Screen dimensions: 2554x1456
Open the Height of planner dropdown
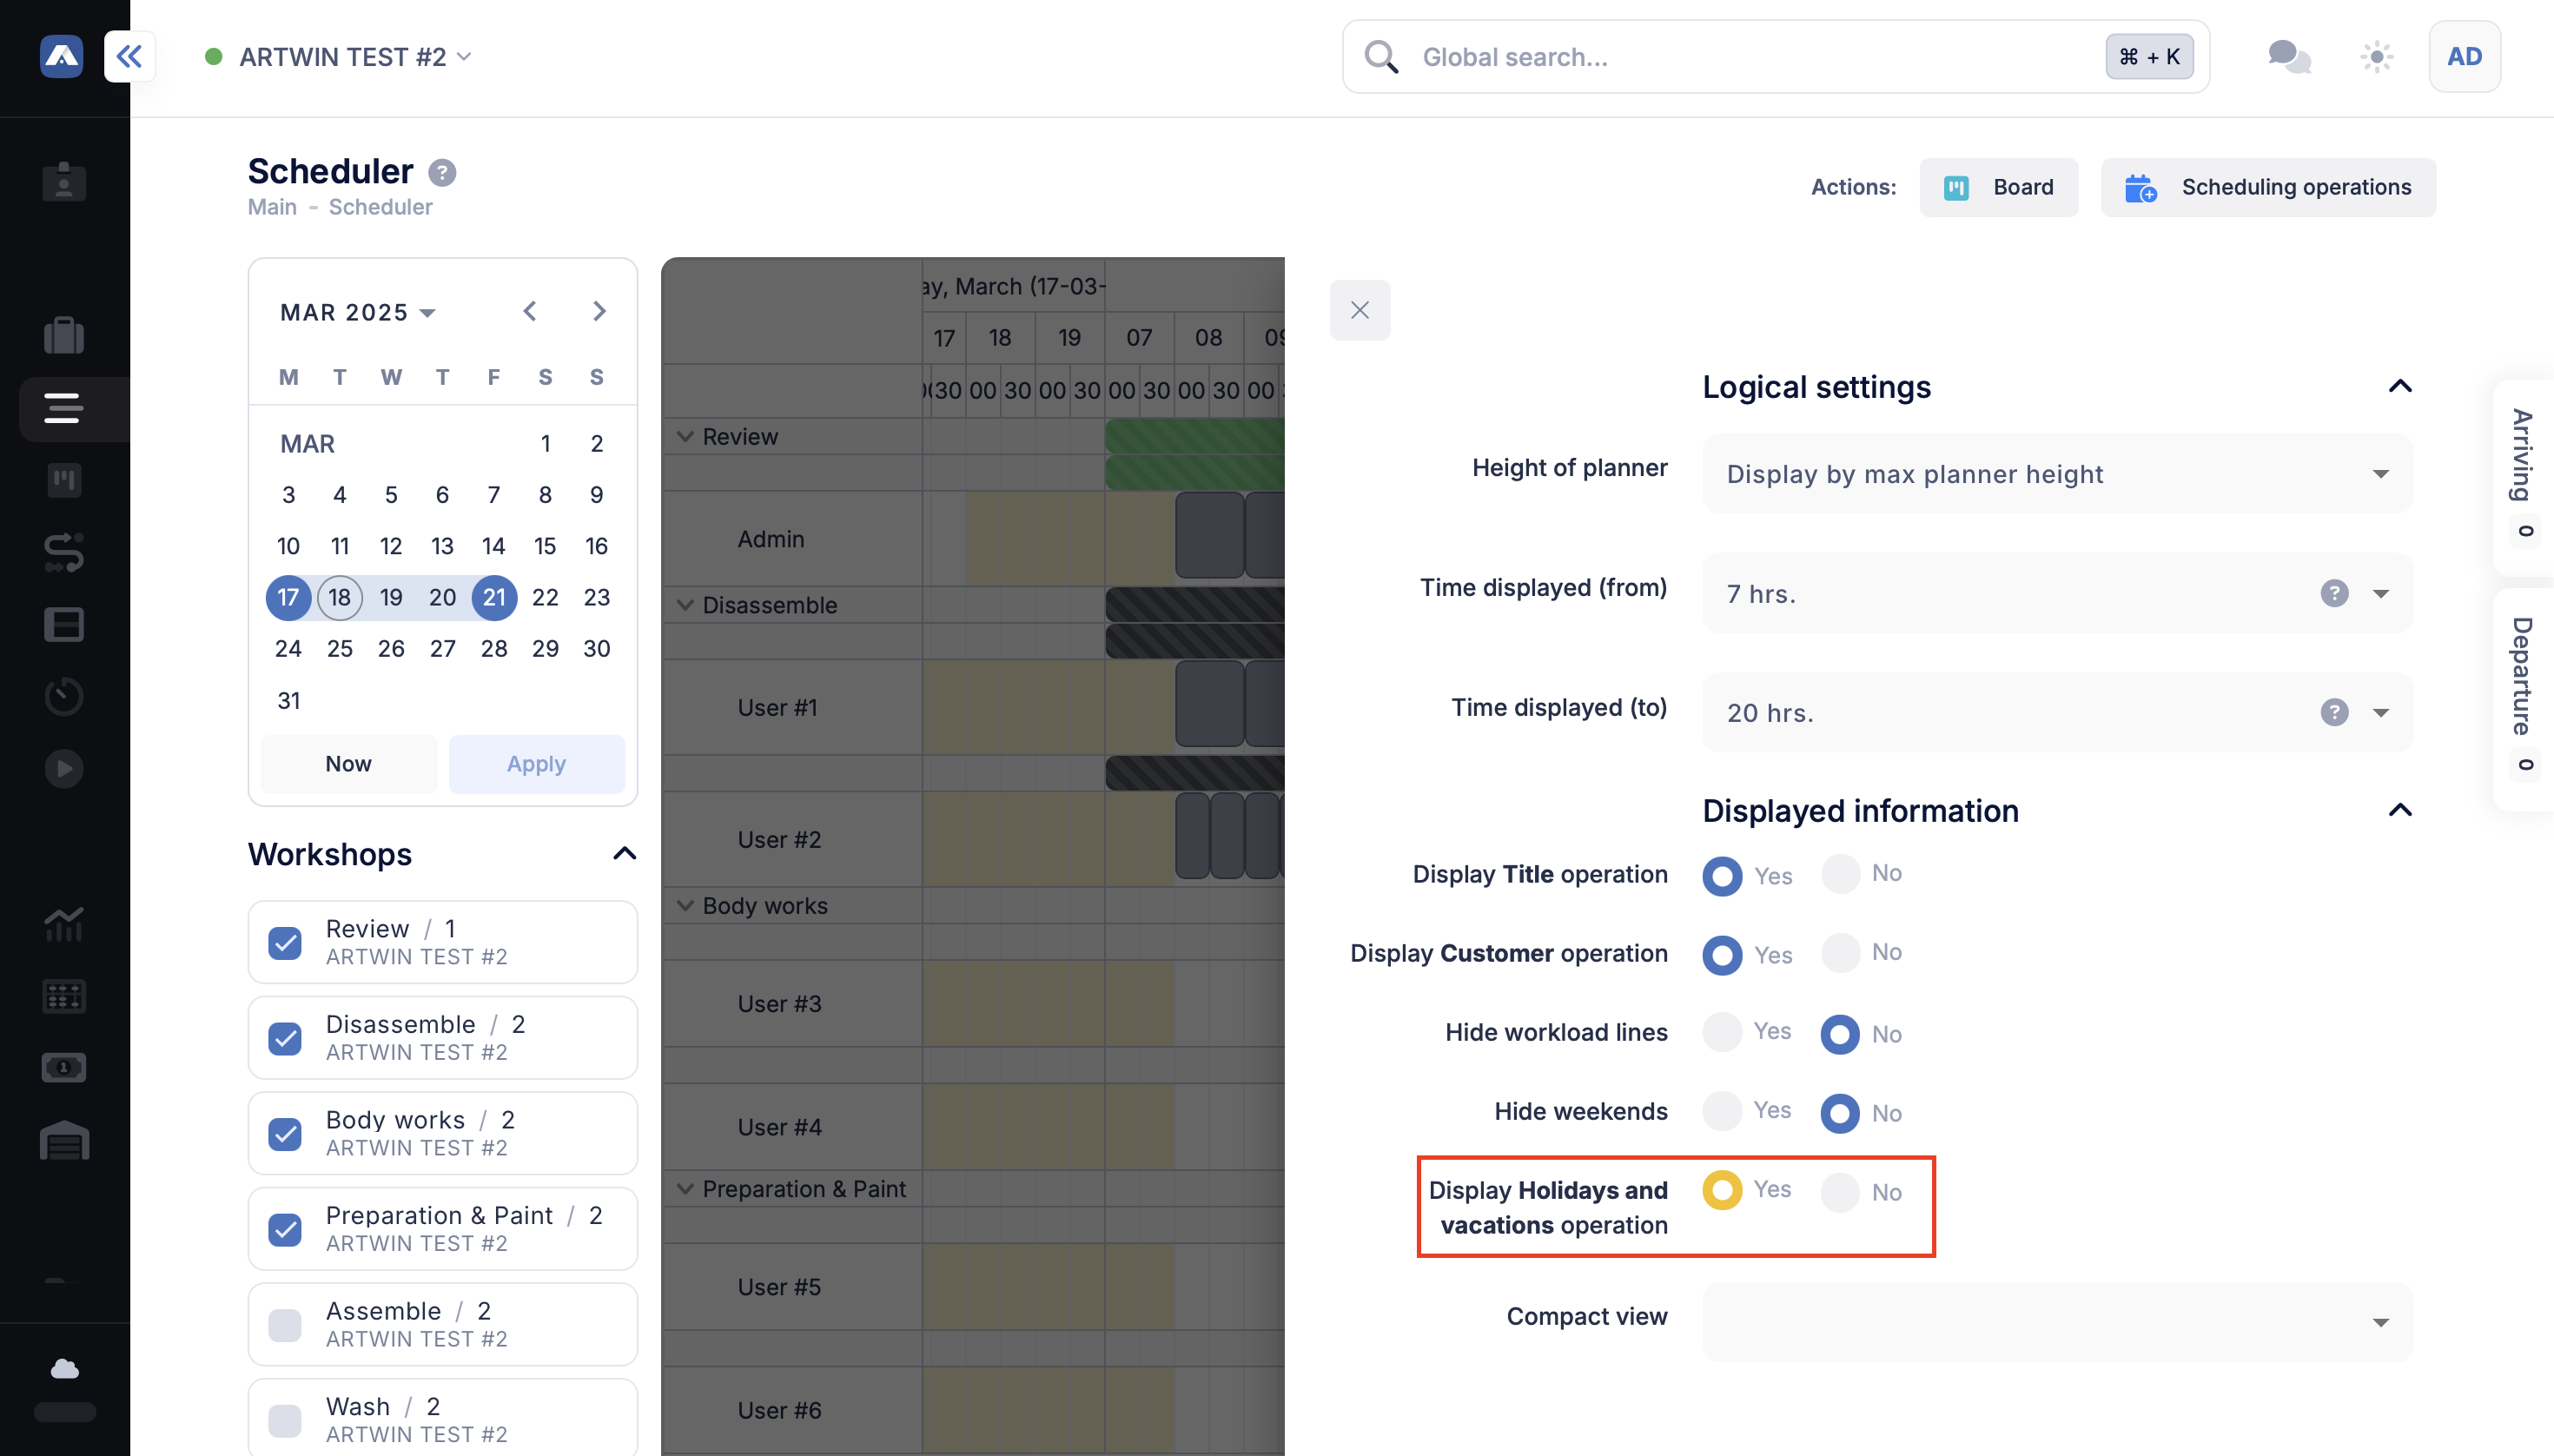2057,474
